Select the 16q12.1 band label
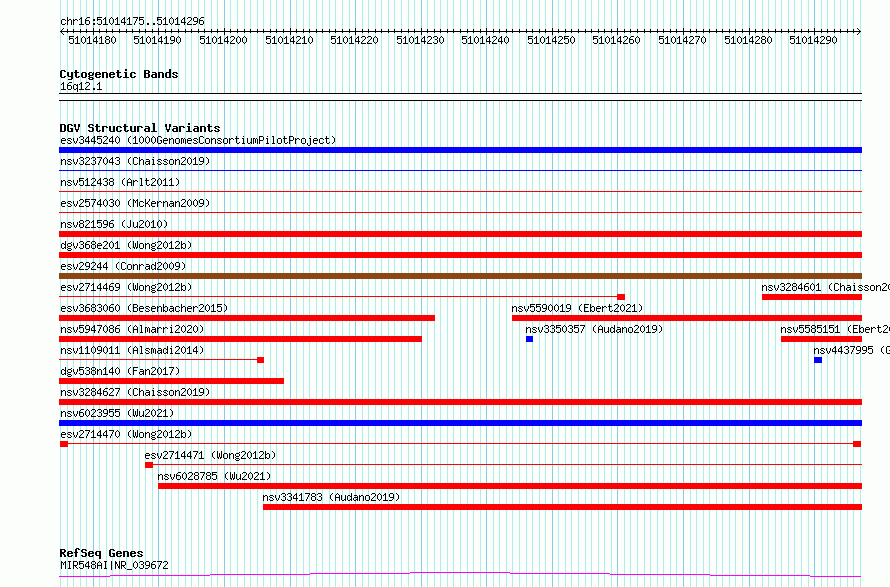Screen dimensions: 890x587 [81, 86]
